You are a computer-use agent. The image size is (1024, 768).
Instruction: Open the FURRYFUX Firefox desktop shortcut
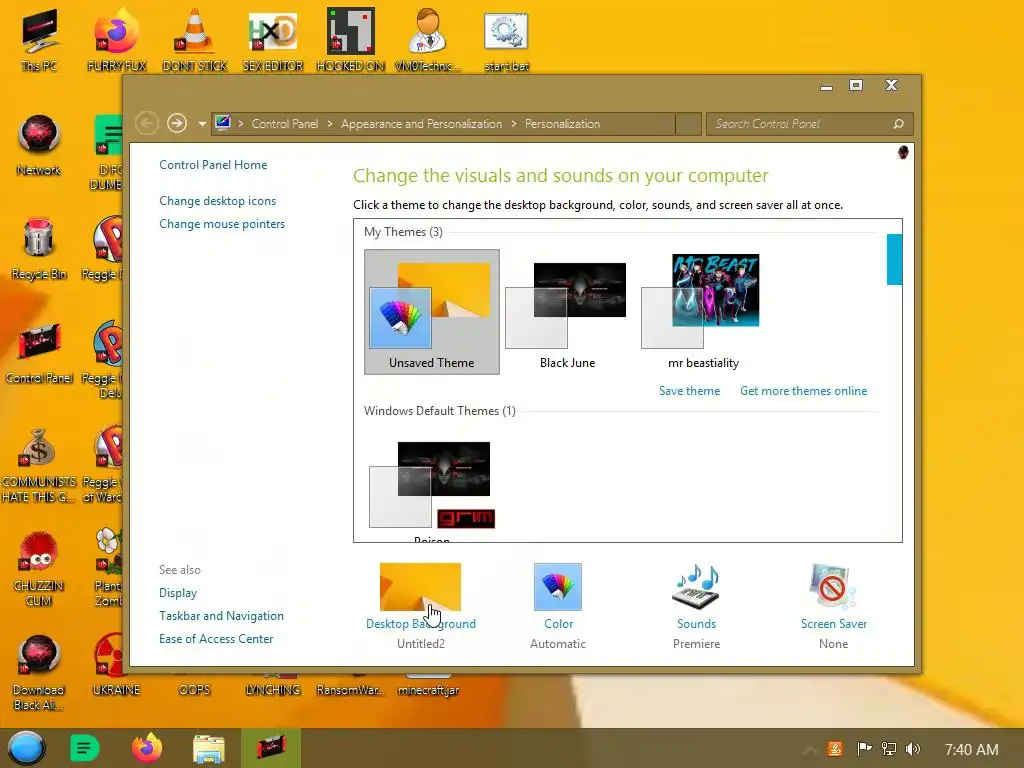pos(116,39)
